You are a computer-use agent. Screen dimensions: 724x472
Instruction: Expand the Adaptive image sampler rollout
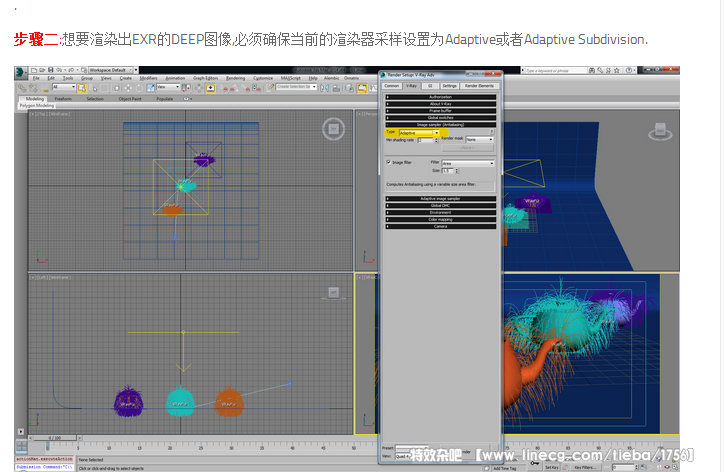coord(440,199)
